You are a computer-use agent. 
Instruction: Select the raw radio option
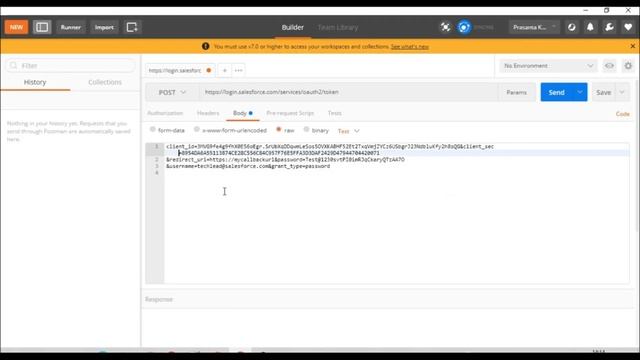279,130
